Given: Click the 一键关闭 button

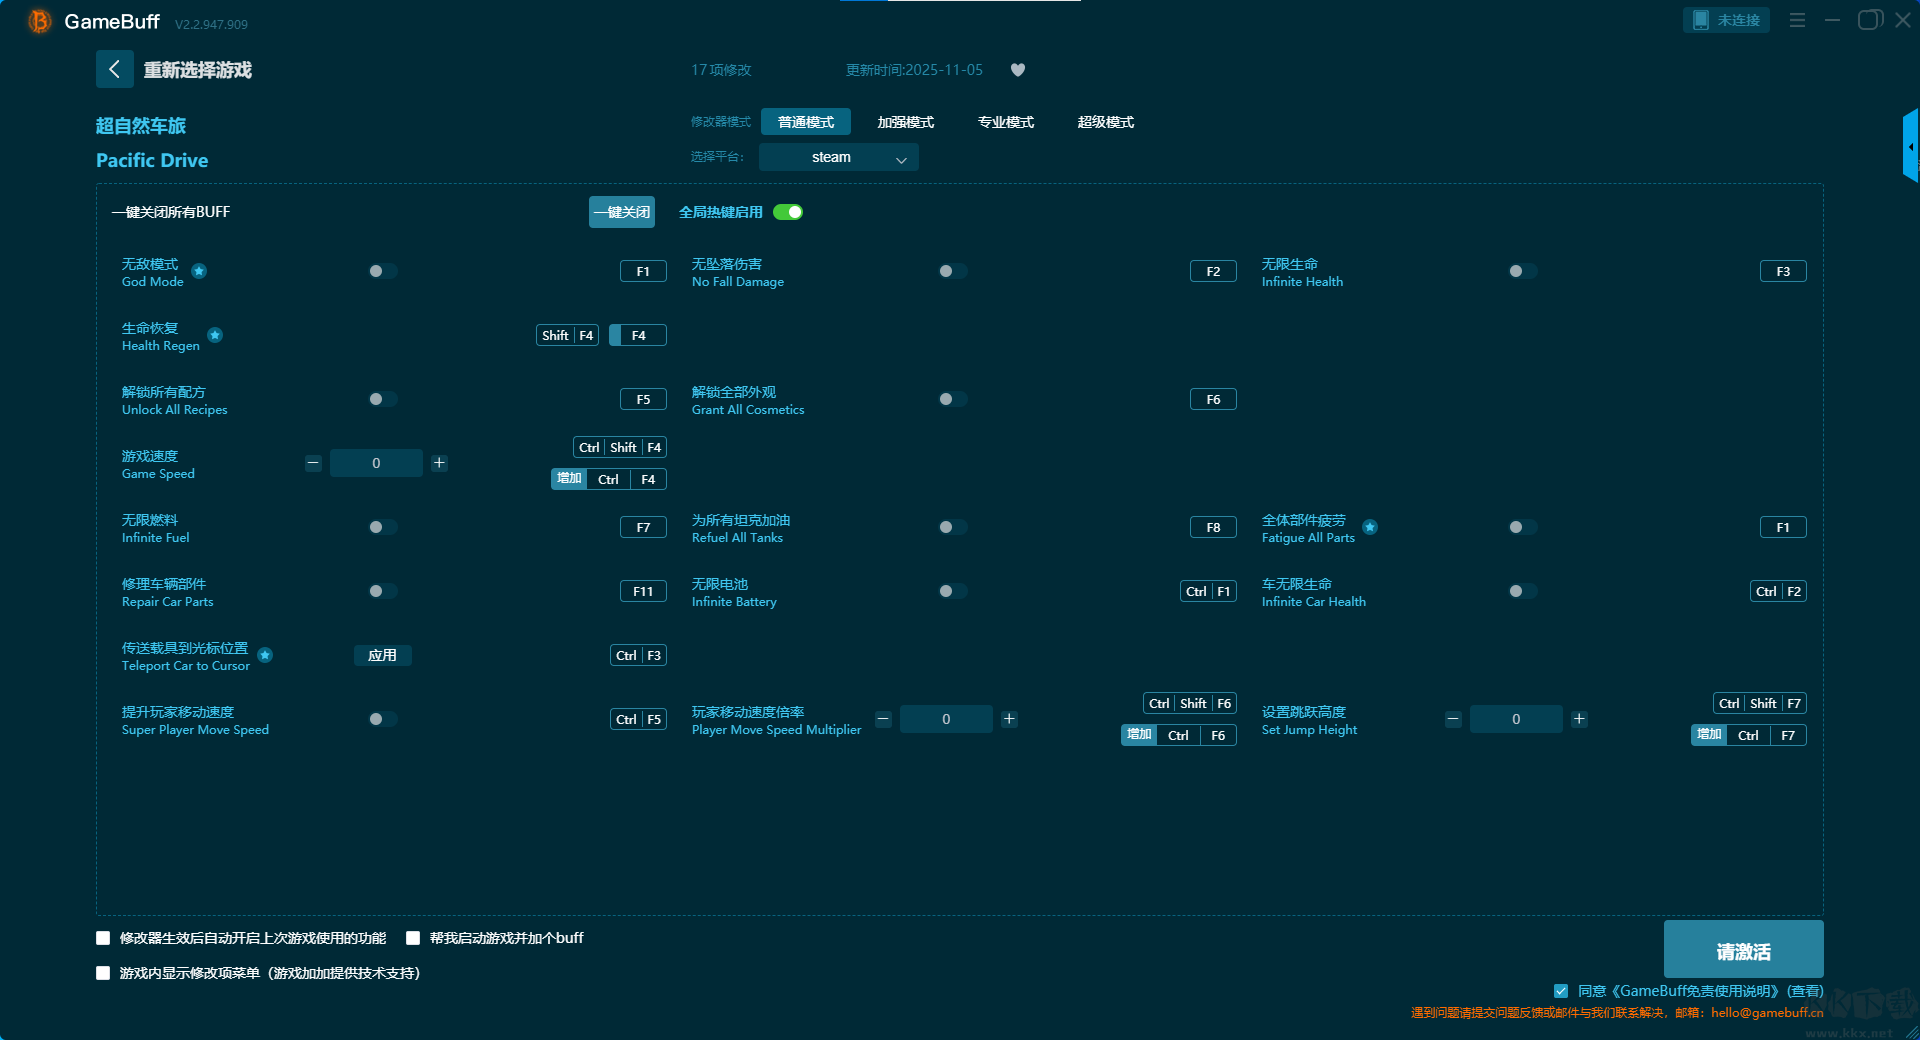Looking at the screenshot, I should point(622,212).
